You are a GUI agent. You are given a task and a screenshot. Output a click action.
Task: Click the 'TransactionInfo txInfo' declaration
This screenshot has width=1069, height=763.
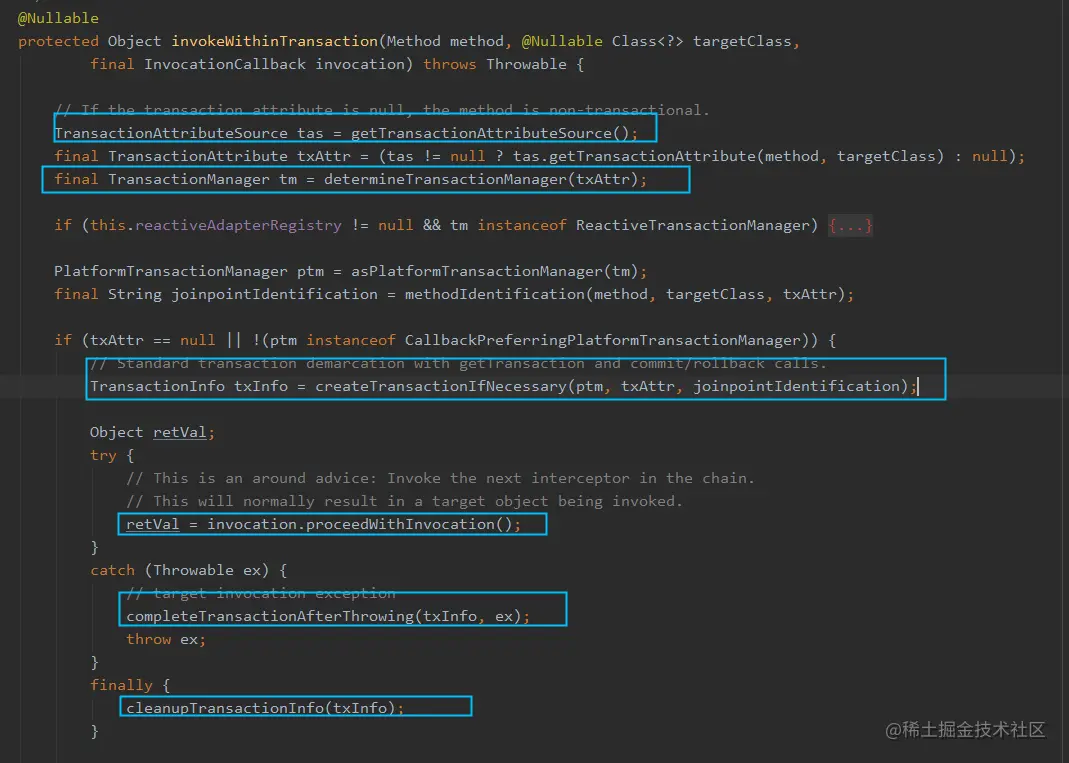coord(189,386)
